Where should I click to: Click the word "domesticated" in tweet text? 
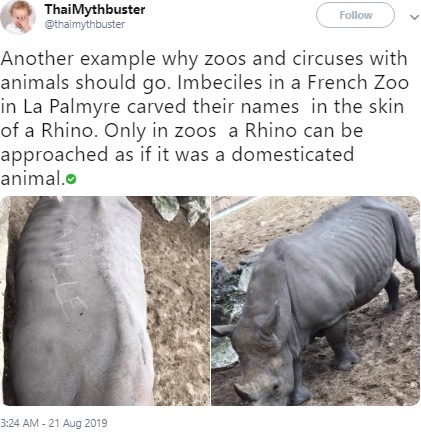point(293,155)
